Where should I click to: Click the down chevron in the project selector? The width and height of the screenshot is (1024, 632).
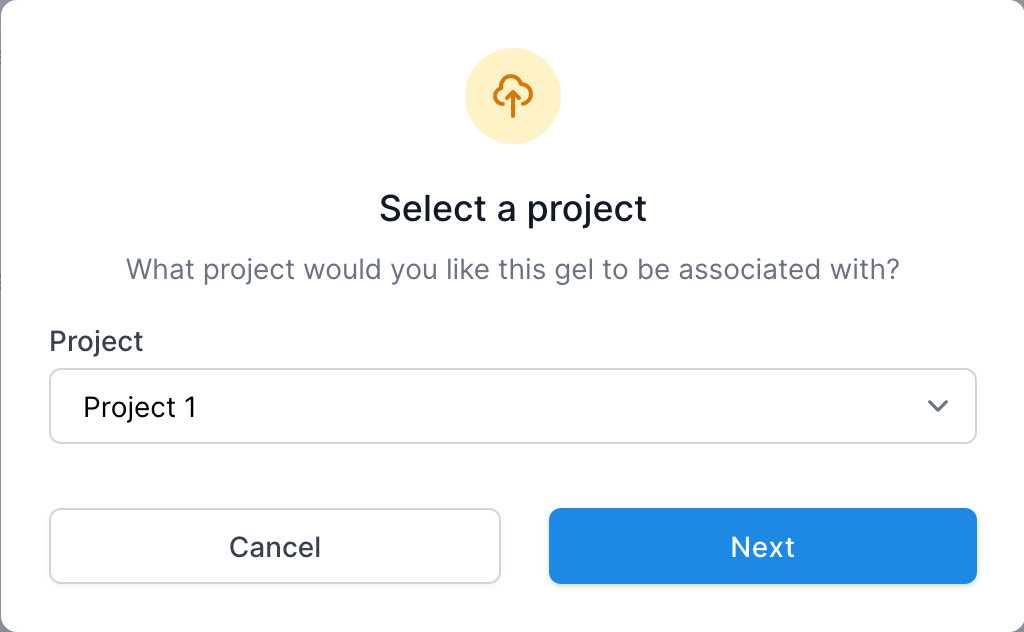(938, 406)
